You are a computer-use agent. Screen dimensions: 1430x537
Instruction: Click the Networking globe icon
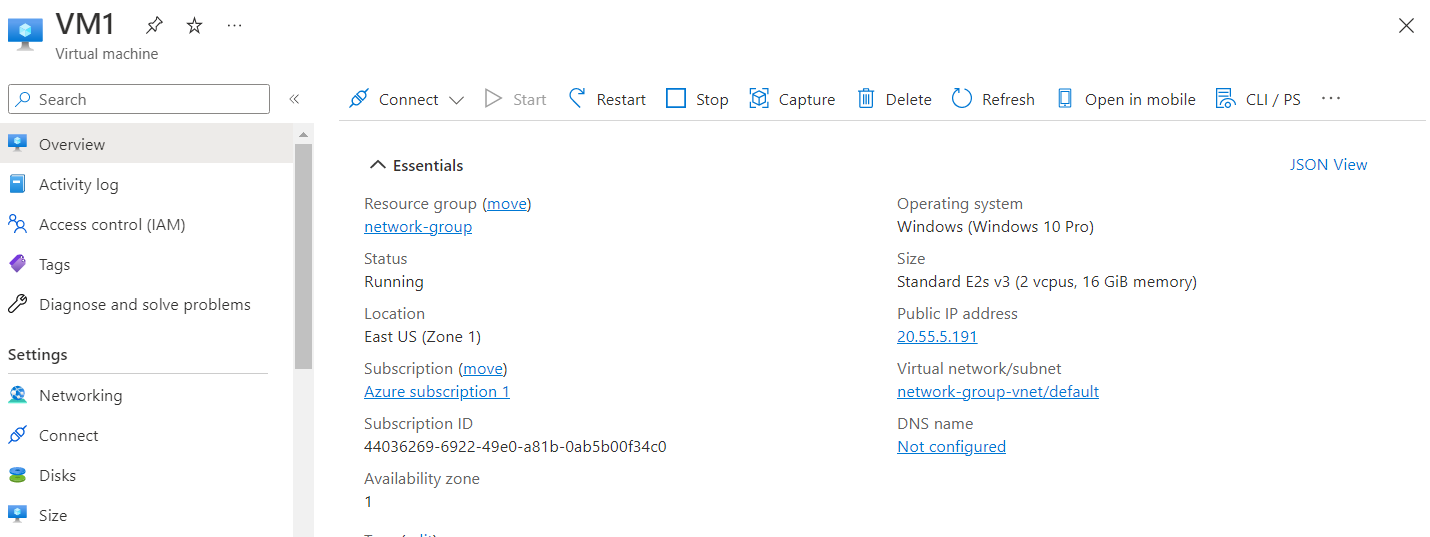[17, 395]
